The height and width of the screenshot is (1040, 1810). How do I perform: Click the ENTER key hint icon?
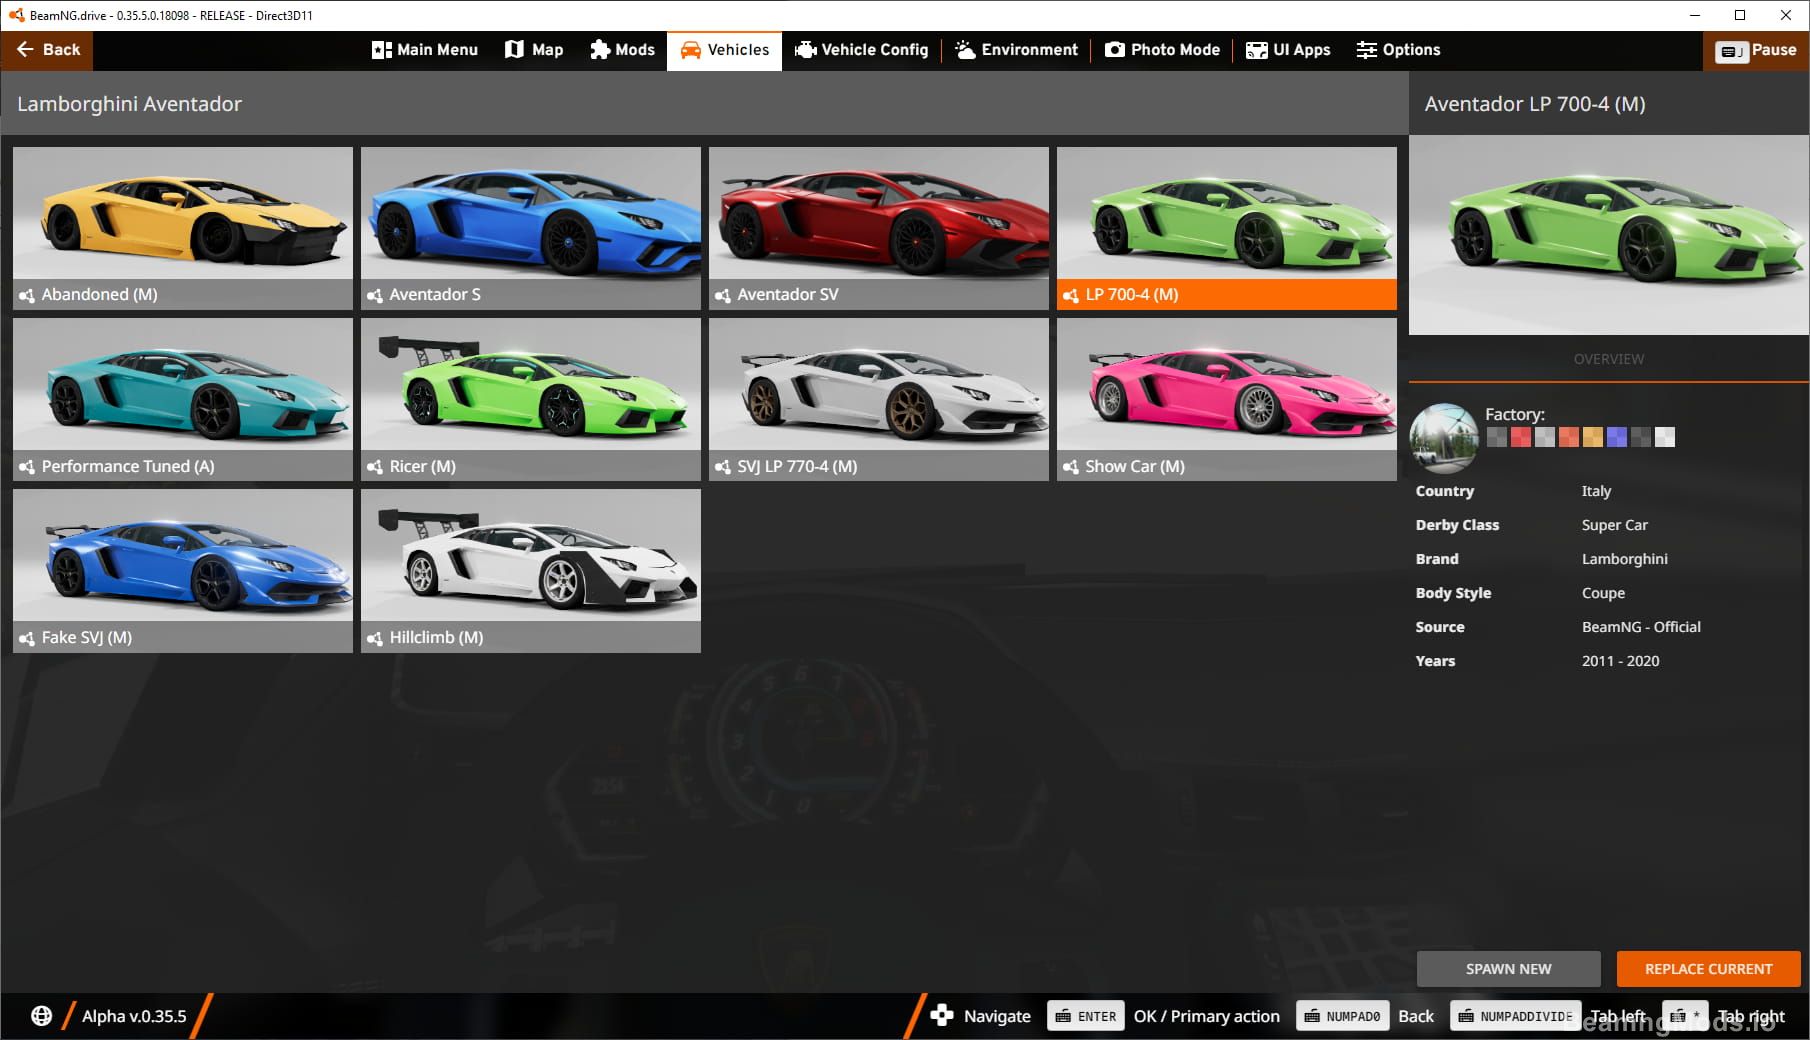pyautogui.click(x=1086, y=1016)
